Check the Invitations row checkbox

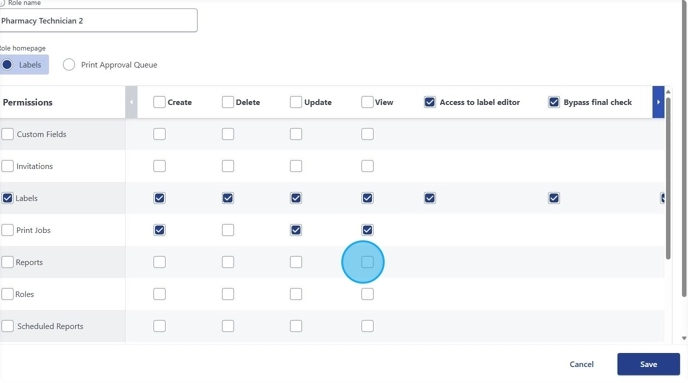pyautogui.click(x=7, y=166)
